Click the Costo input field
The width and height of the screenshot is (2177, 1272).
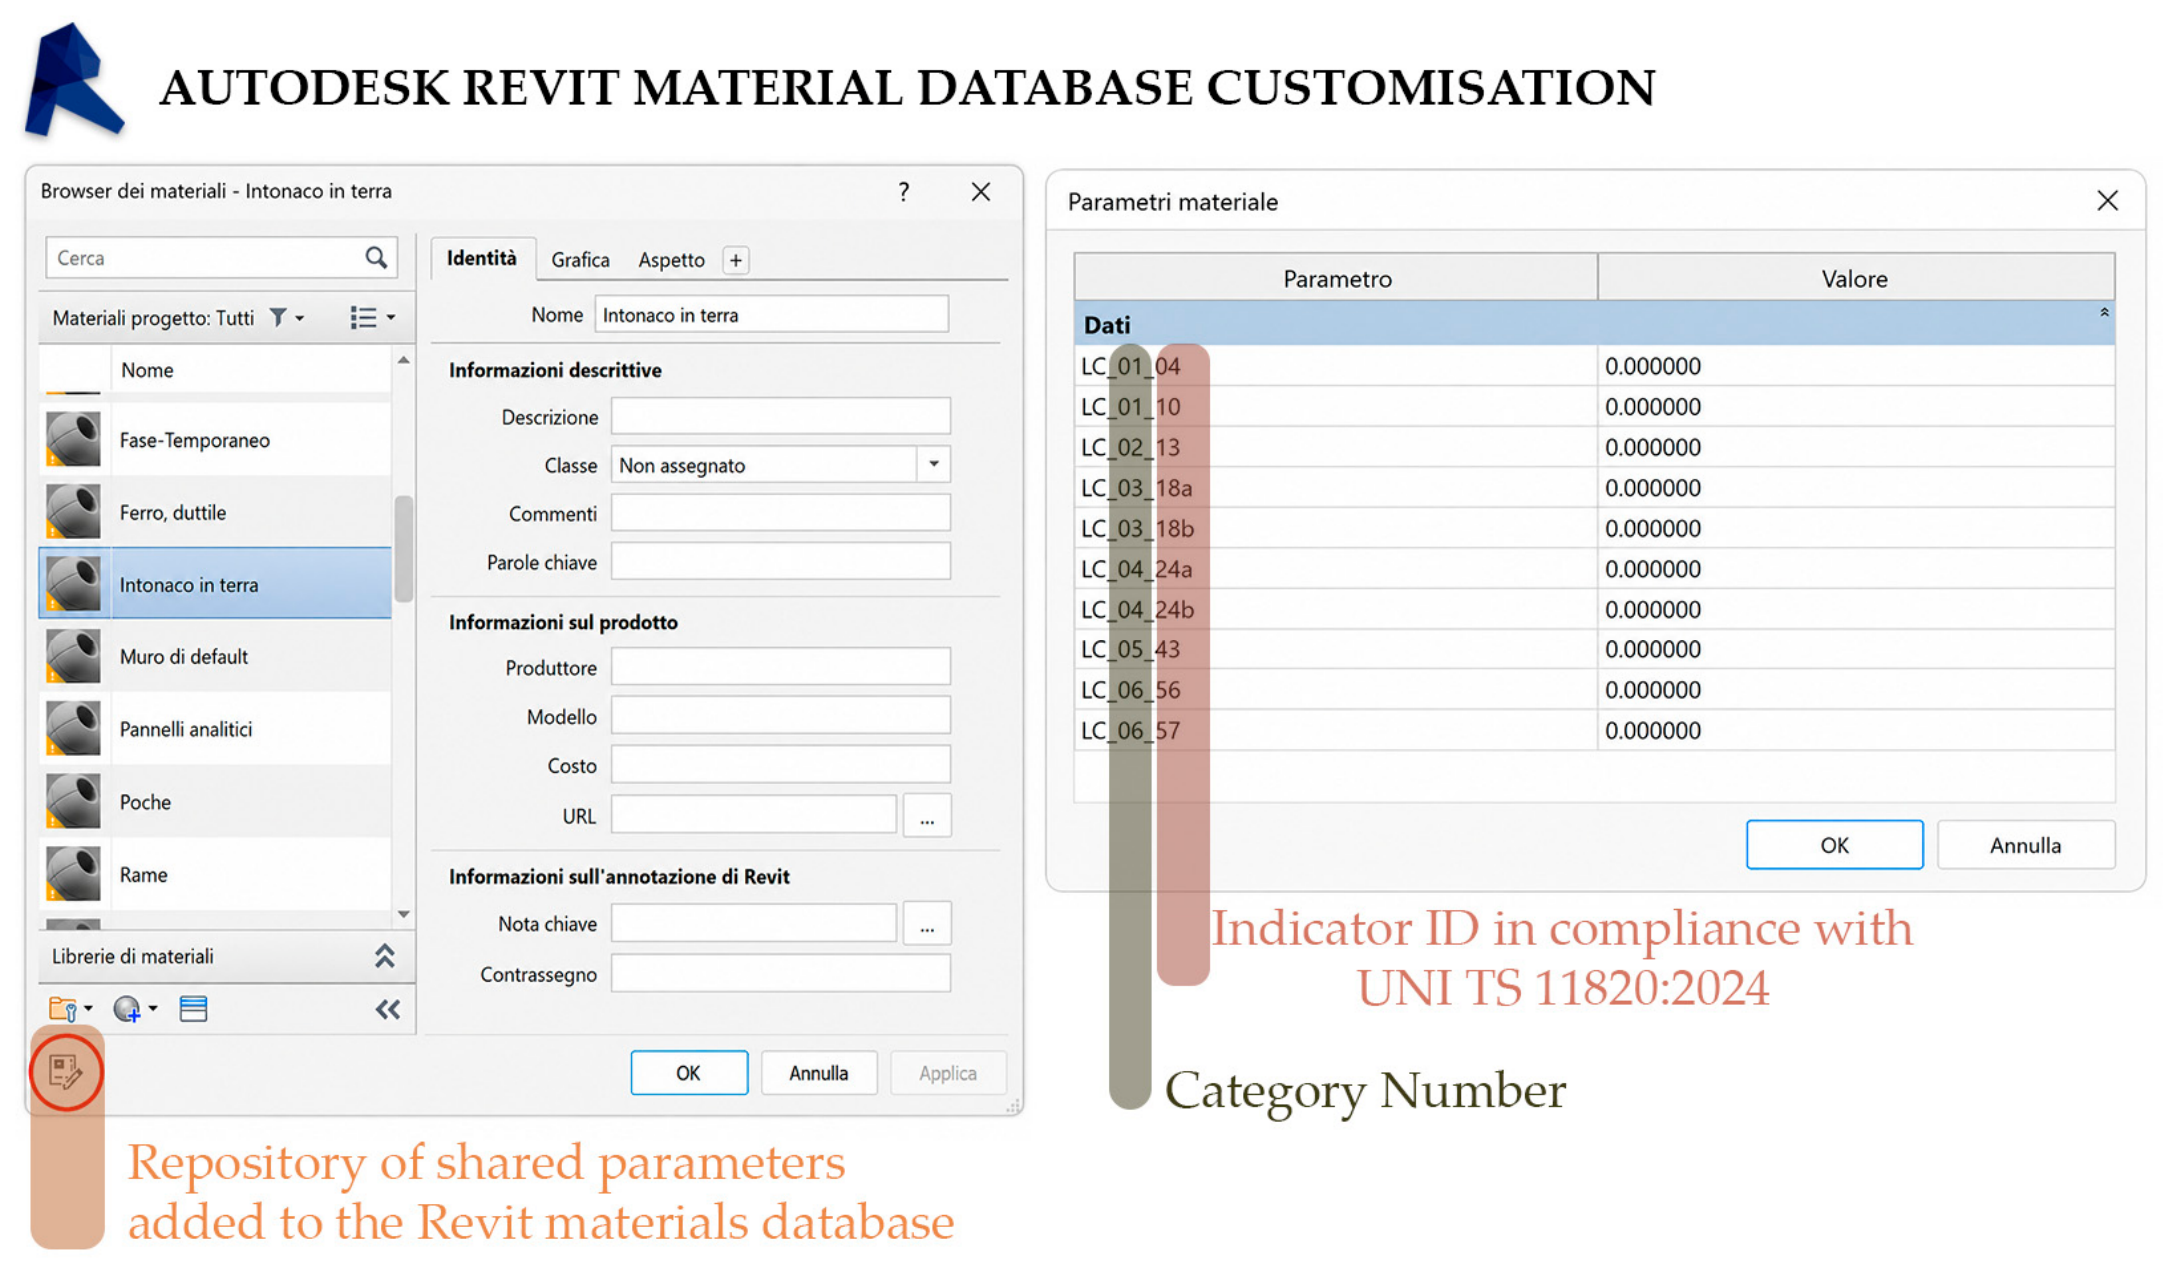tap(780, 766)
